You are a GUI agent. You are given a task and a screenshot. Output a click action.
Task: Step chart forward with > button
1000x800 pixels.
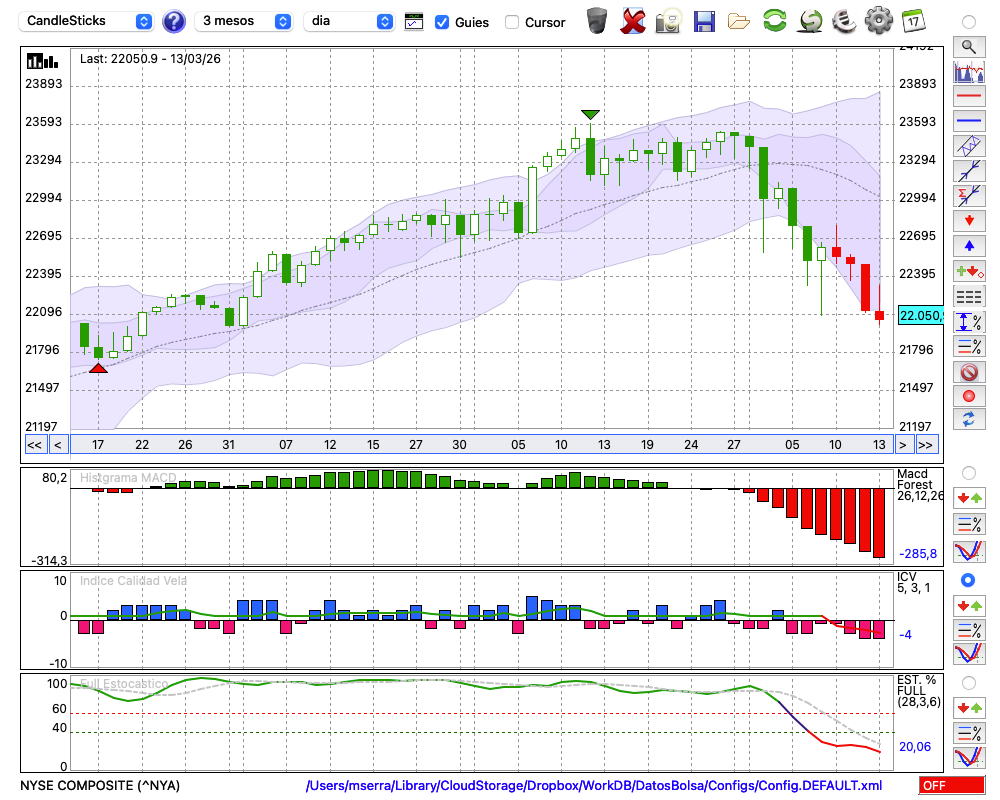point(902,445)
